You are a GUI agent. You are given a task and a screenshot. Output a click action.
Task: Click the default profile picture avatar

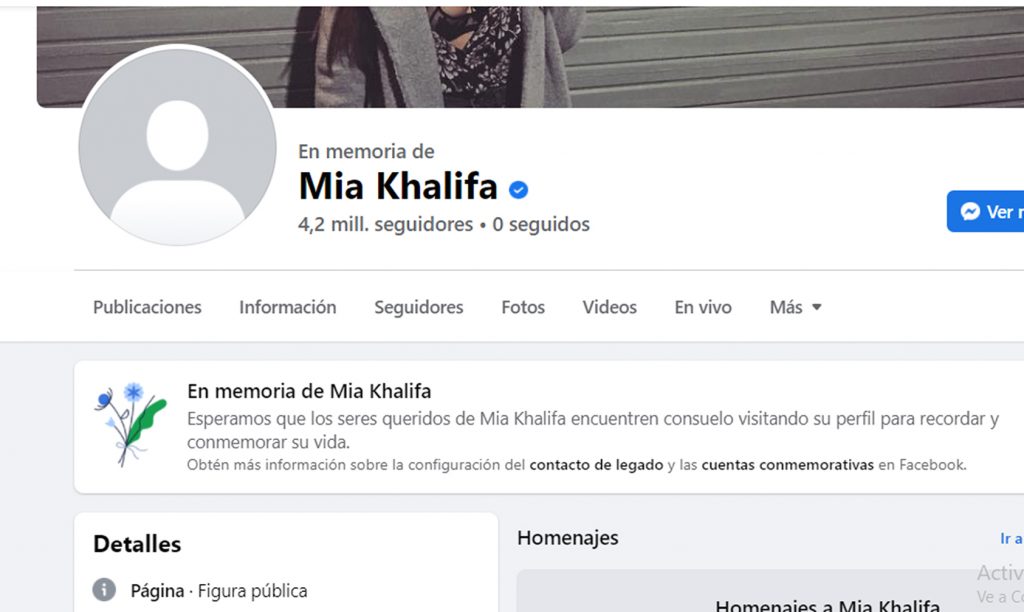coord(177,146)
